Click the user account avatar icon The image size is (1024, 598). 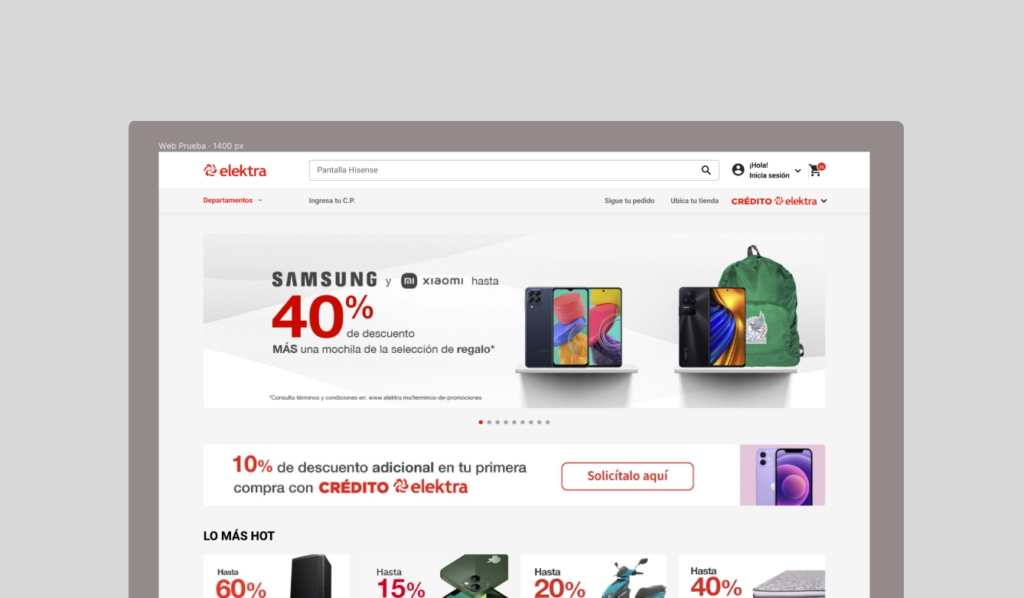(738, 170)
